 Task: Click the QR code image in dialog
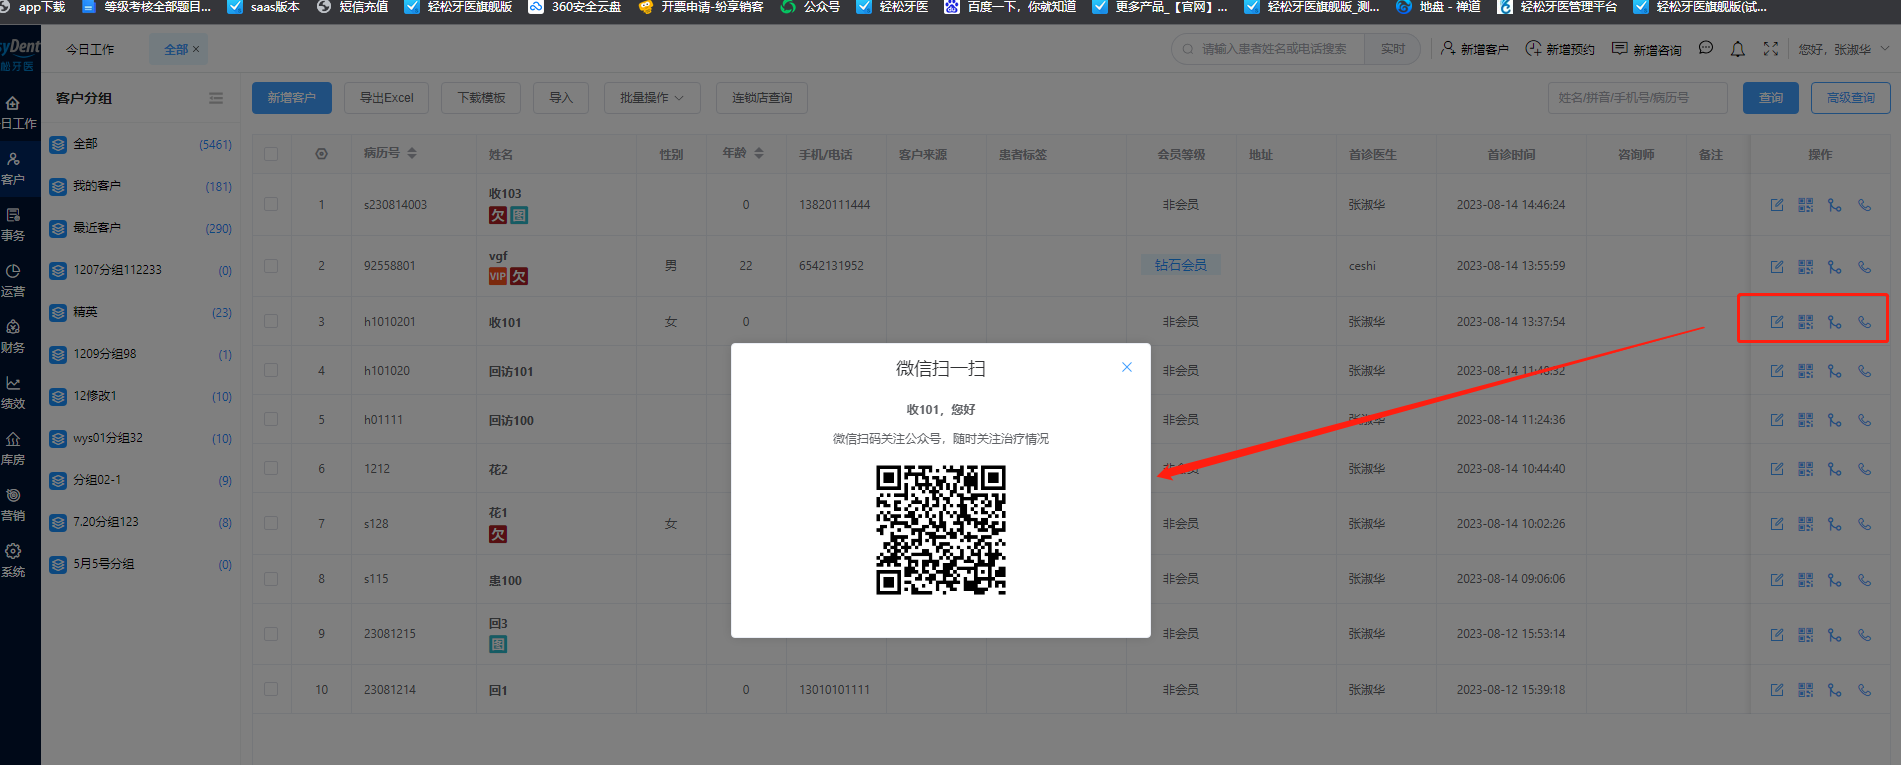coord(941,530)
